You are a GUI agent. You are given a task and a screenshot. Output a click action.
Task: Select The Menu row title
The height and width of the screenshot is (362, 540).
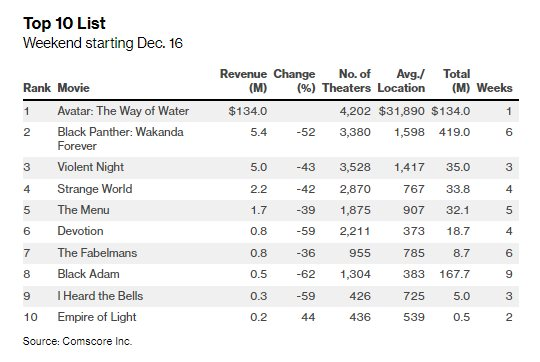pyautogui.click(x=83, y=210)
